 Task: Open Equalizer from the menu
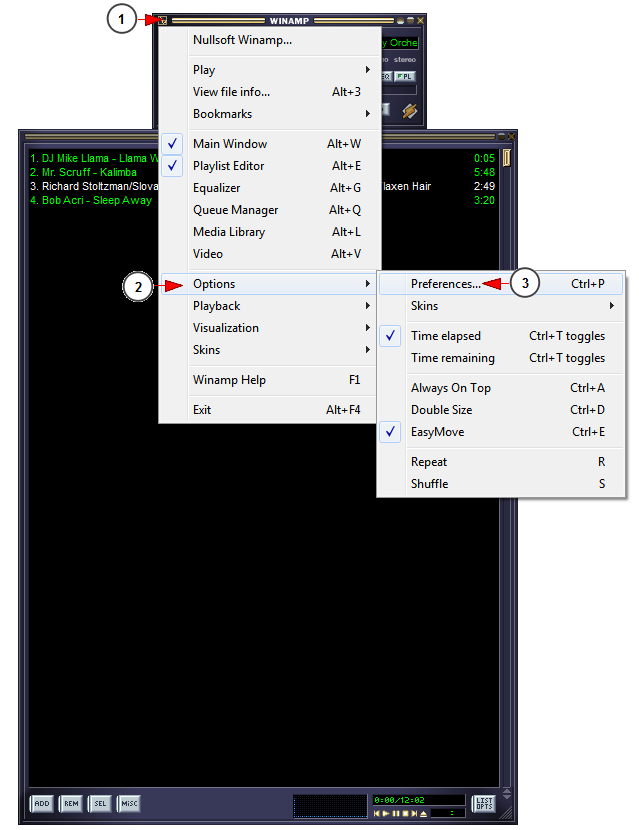coord(269,188)
